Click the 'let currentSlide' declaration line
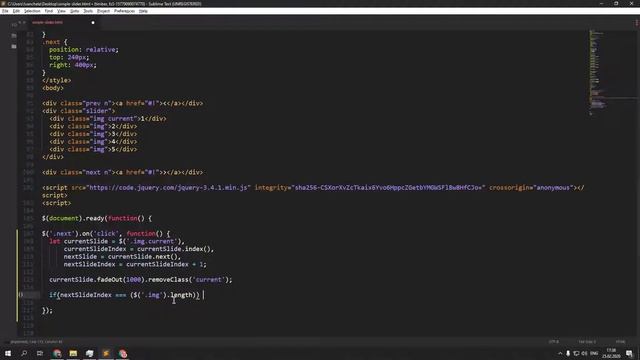This screenshot has height=360, width=640. pyautogui.click(x=117, y=241)
